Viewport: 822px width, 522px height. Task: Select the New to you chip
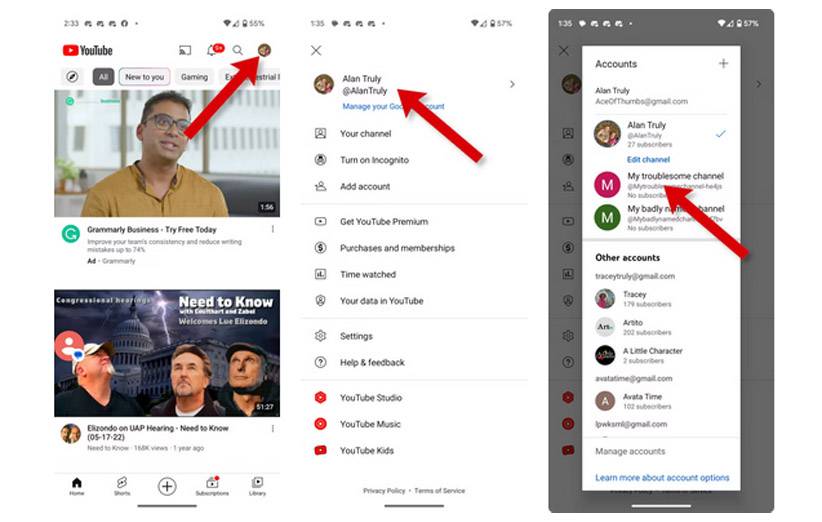(144, 77)
